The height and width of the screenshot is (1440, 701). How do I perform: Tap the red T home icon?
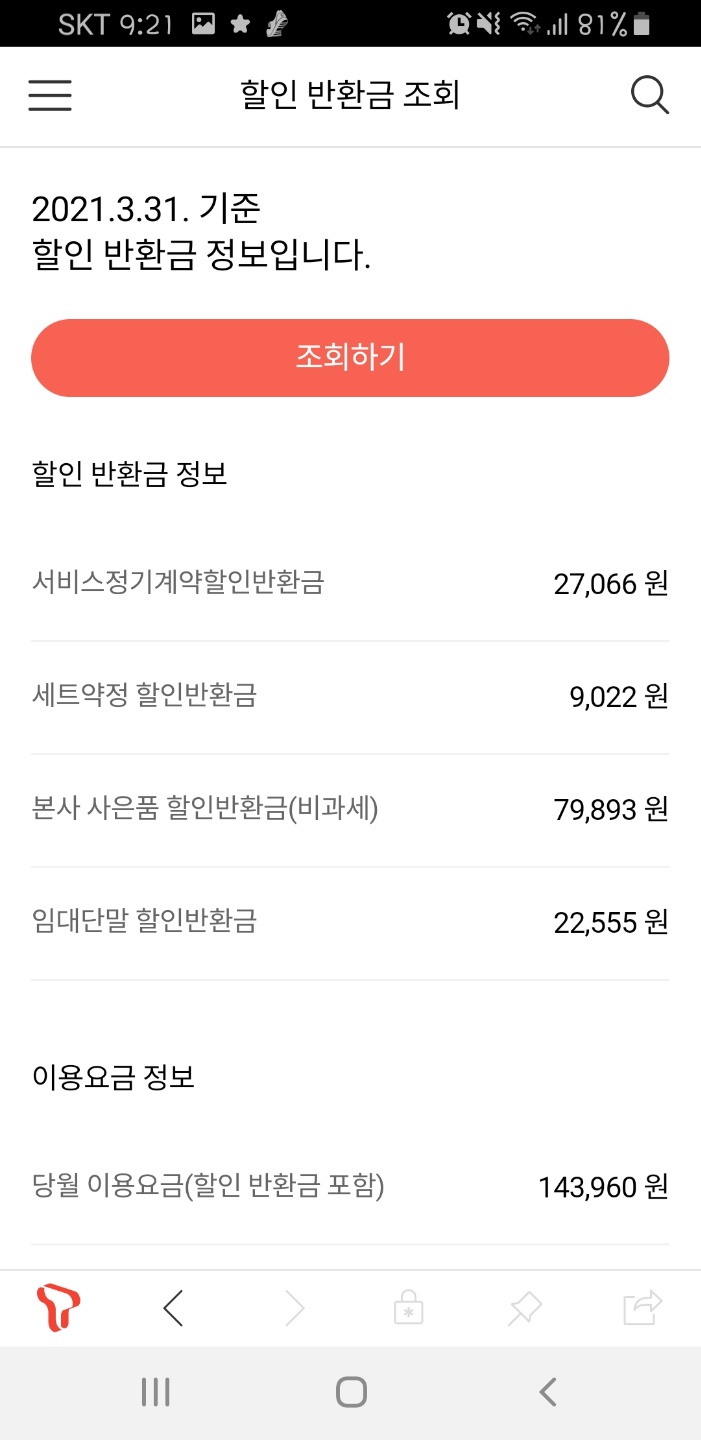[x=58, y=1308]
